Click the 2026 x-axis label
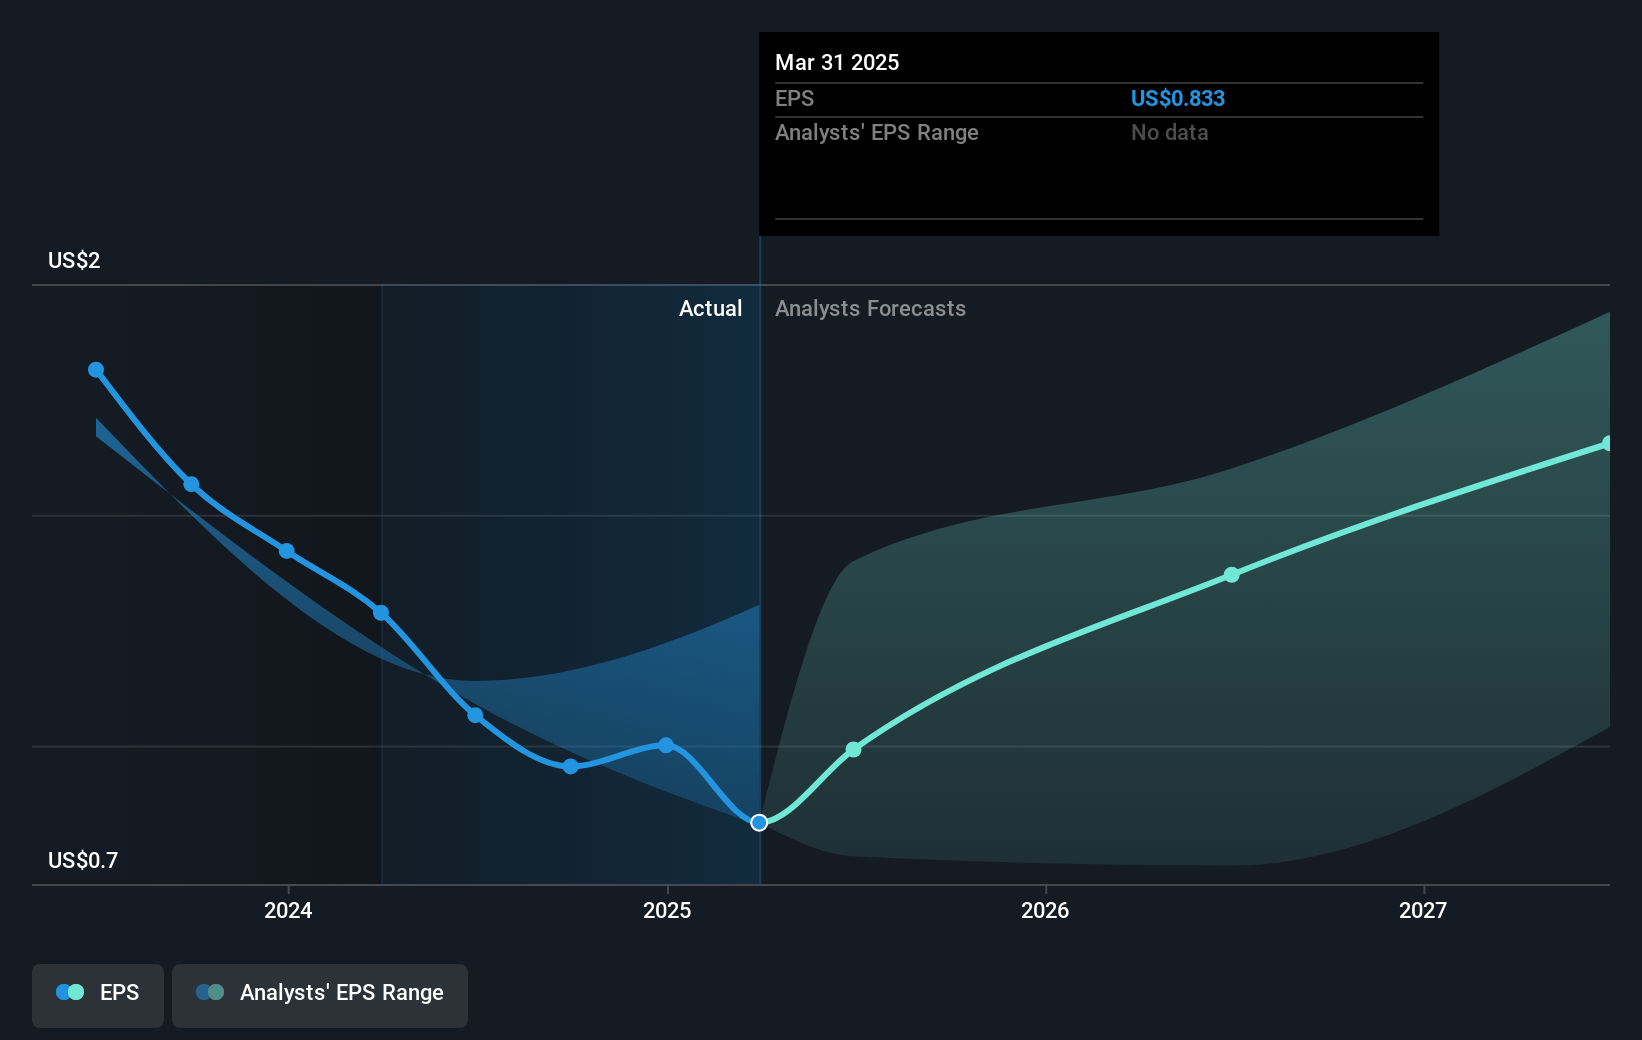This screenshot has height=1040, width=1642. click(x=1045, y=910)
